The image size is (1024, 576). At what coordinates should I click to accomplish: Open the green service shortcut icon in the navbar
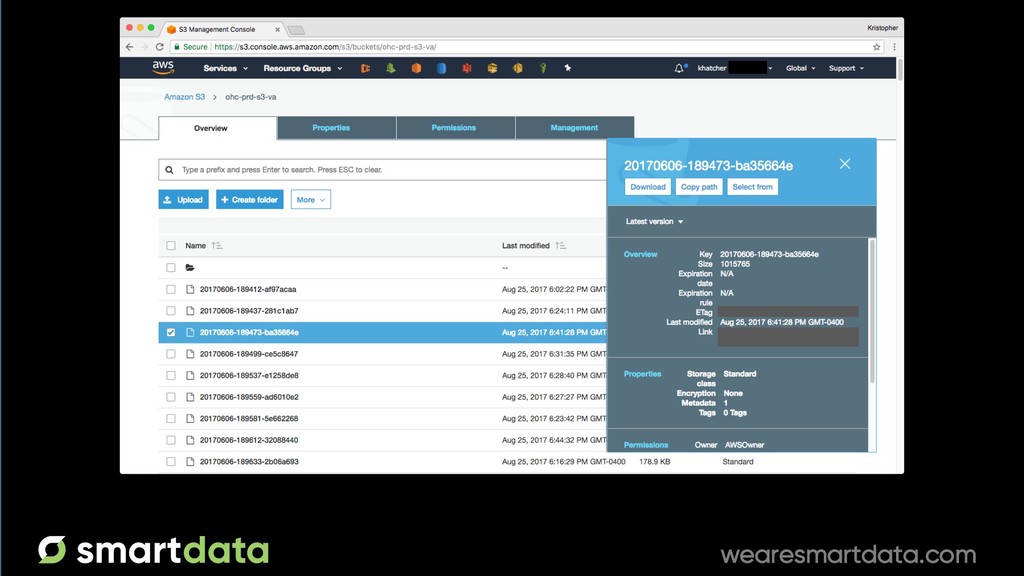[391, 68]
